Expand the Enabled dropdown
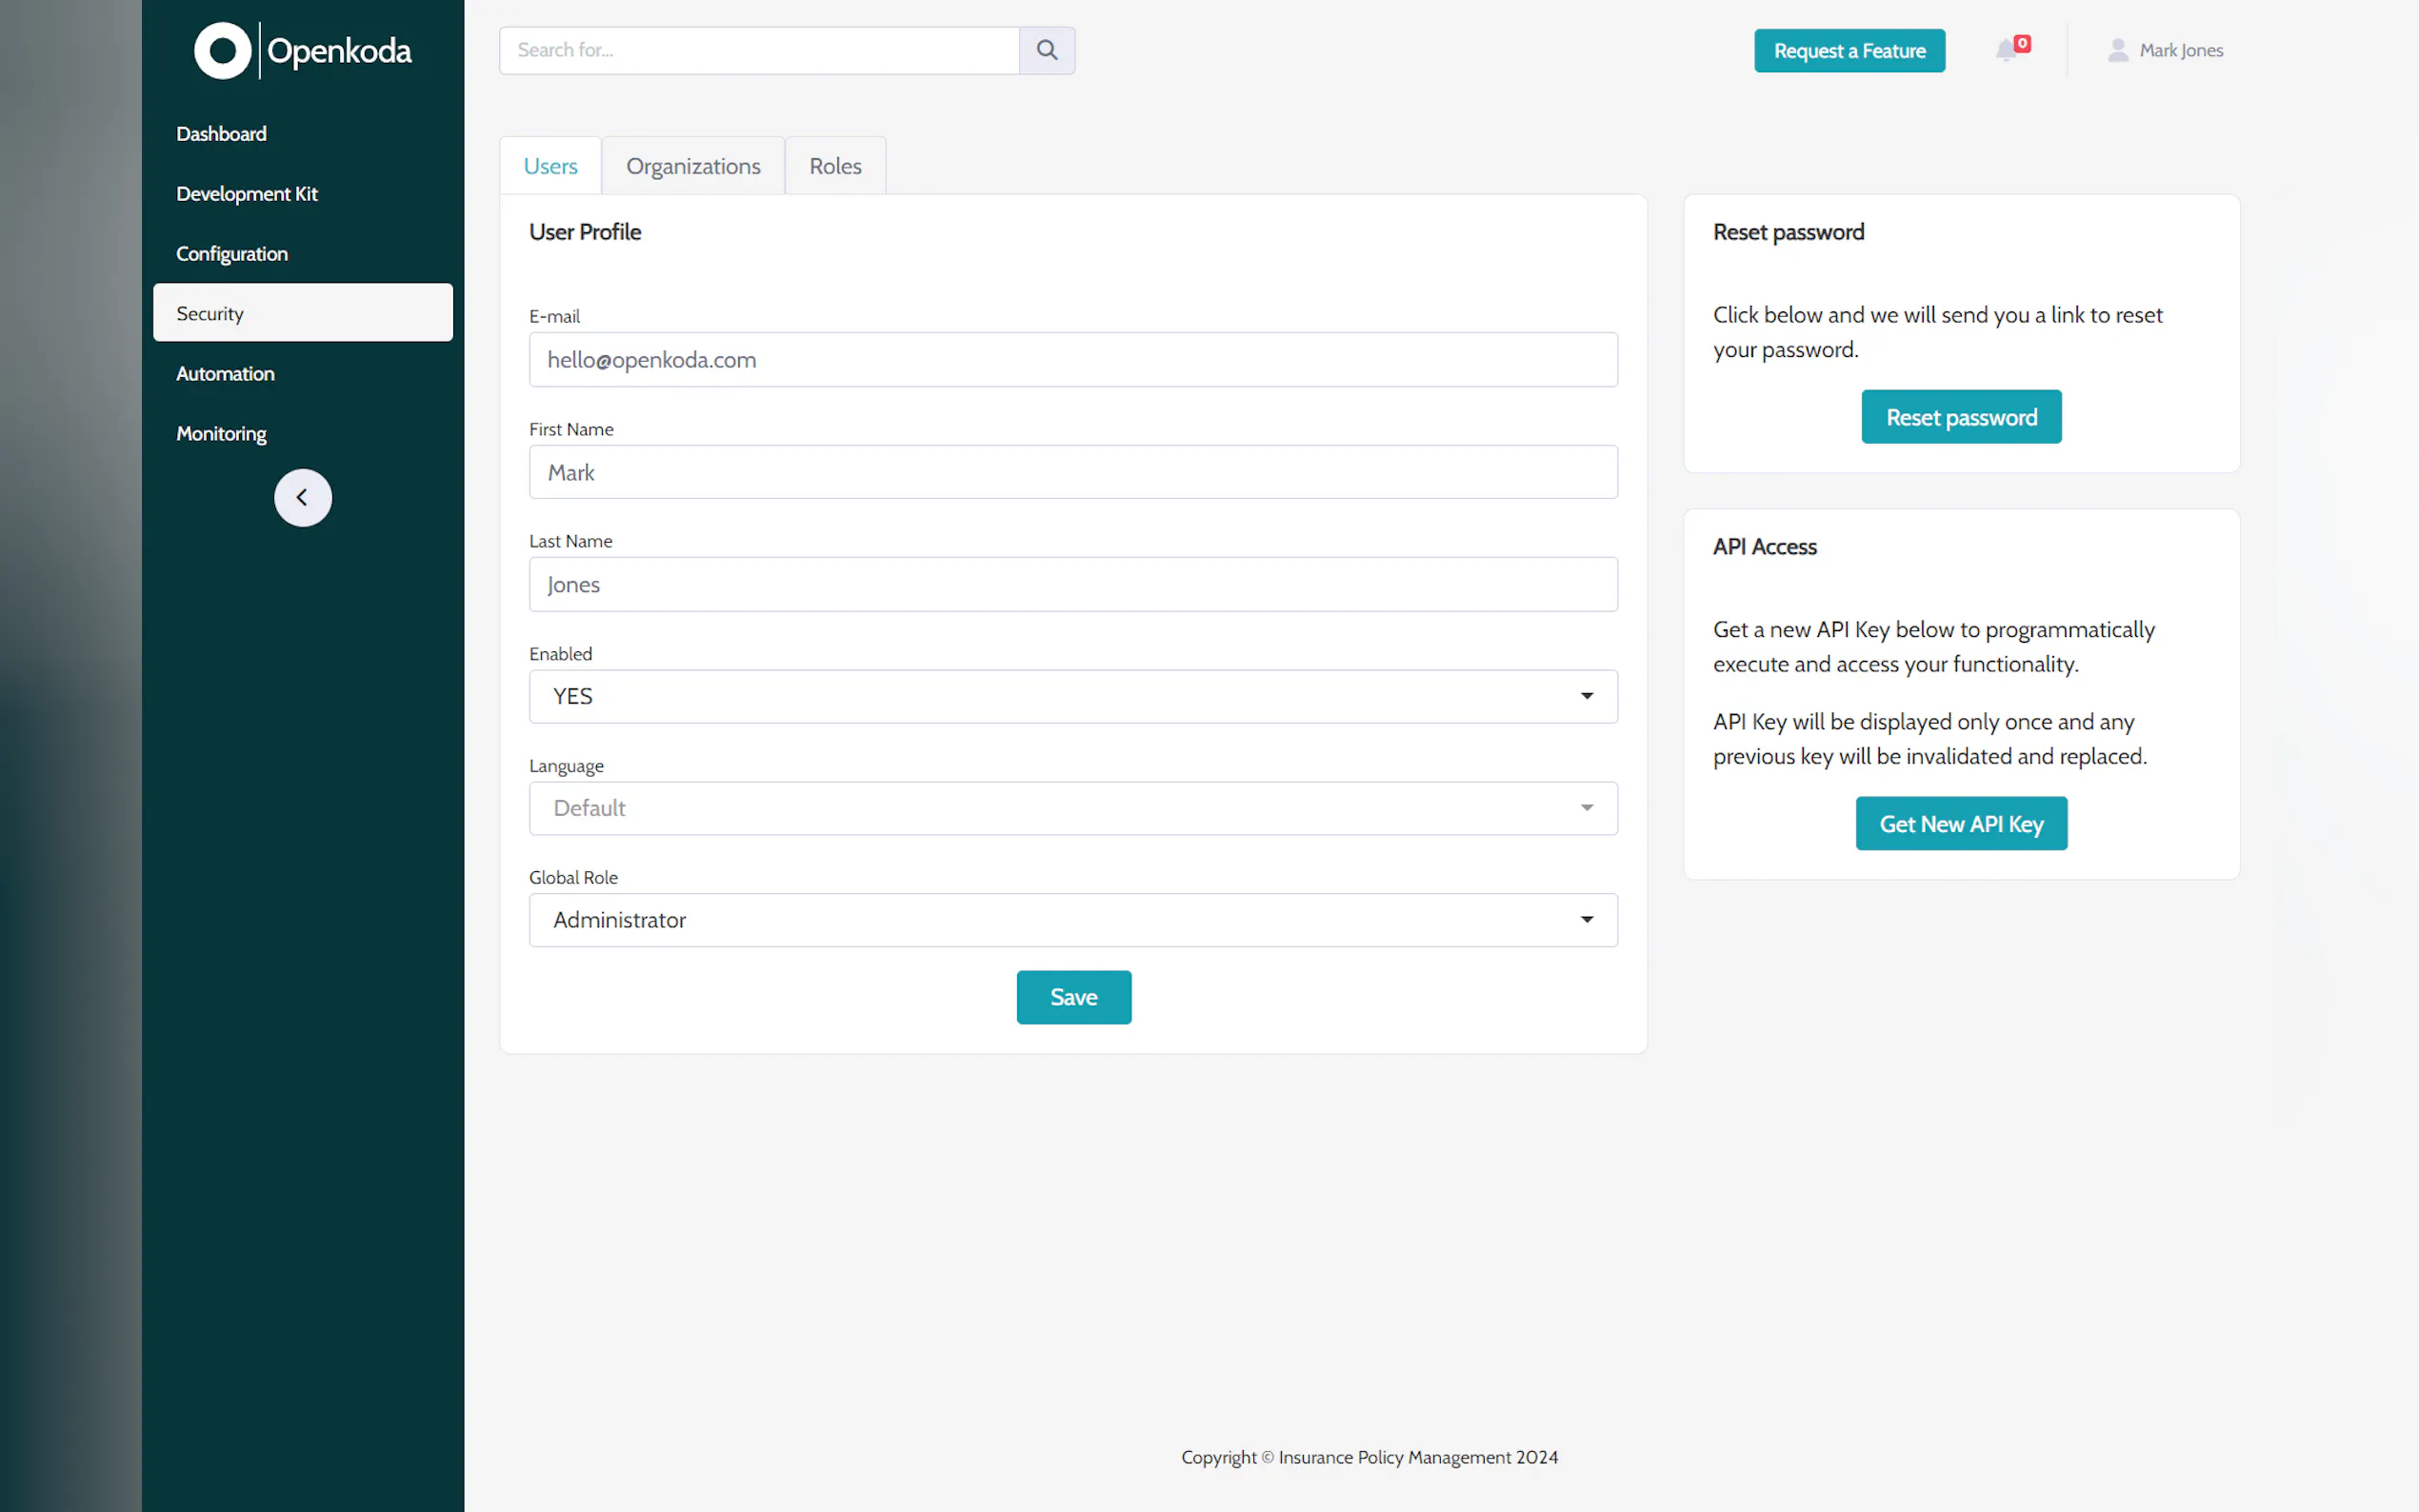Image resolution: width=2419 pixels, height=1512 pixels. 1072,696
